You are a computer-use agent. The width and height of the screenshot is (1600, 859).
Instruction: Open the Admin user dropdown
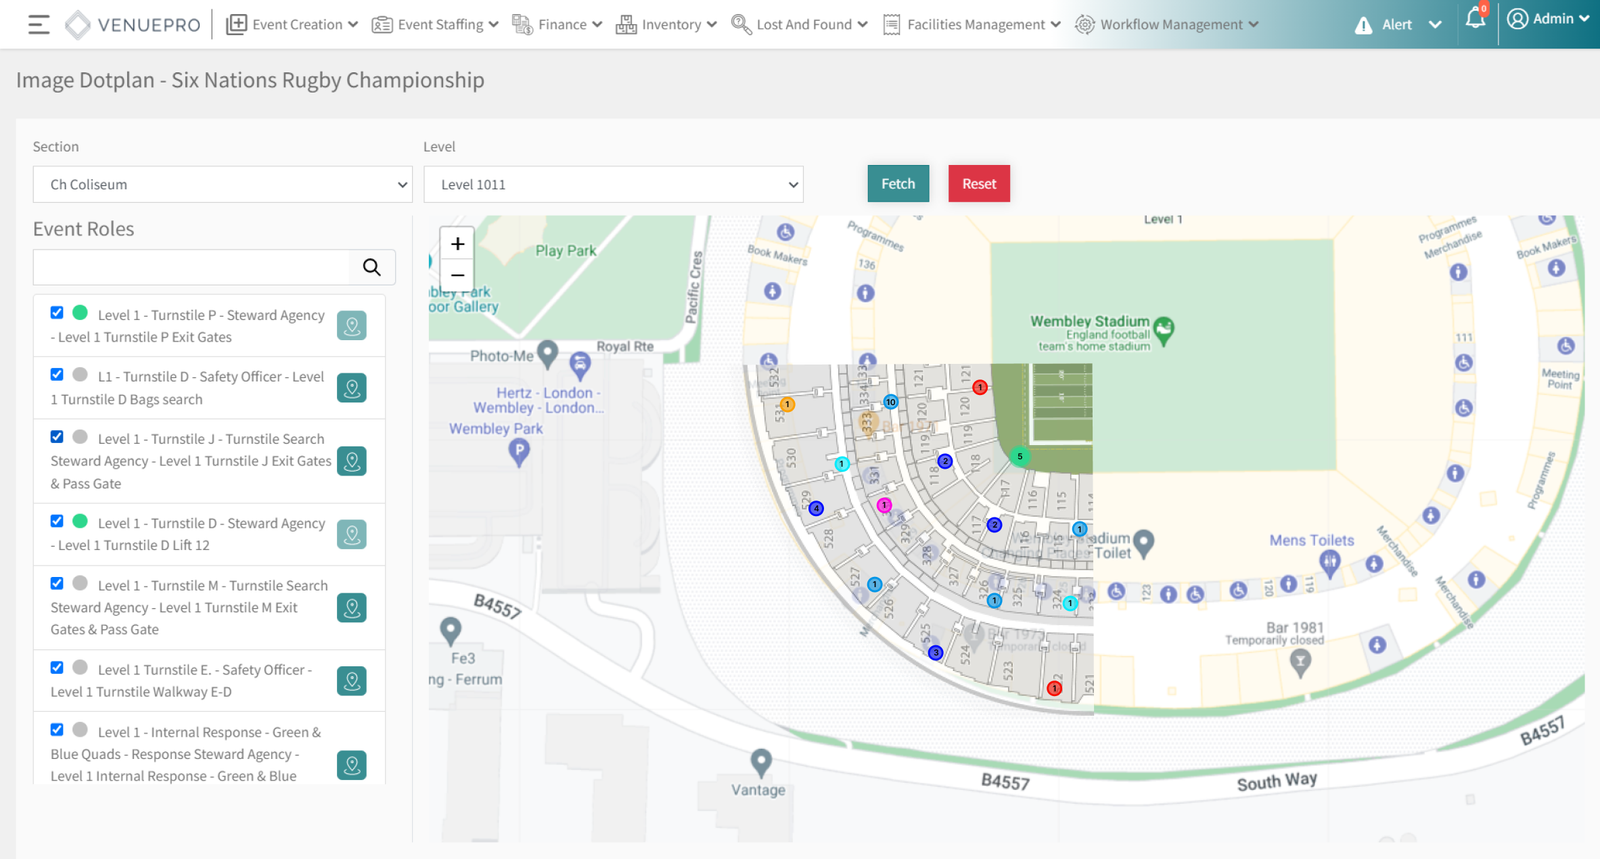(x=1548, y=19)
